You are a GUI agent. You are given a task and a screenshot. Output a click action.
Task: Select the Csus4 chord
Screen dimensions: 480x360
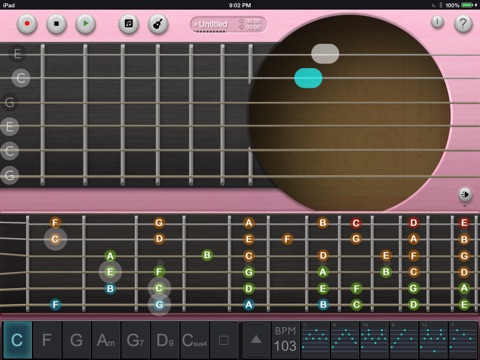click(x=194, y=340)
